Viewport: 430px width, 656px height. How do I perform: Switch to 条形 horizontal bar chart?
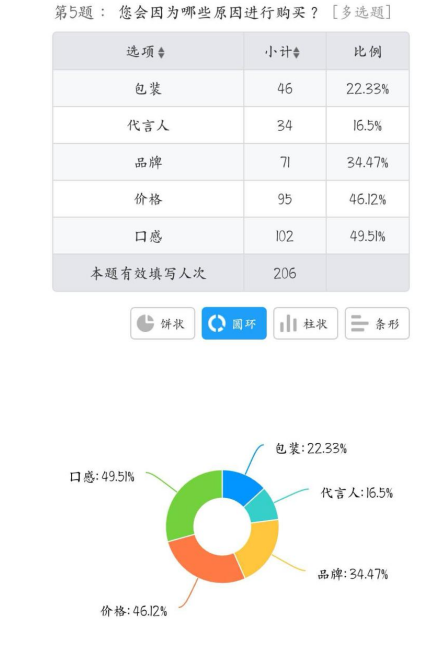pyautogui.click(x=377, y=323)
